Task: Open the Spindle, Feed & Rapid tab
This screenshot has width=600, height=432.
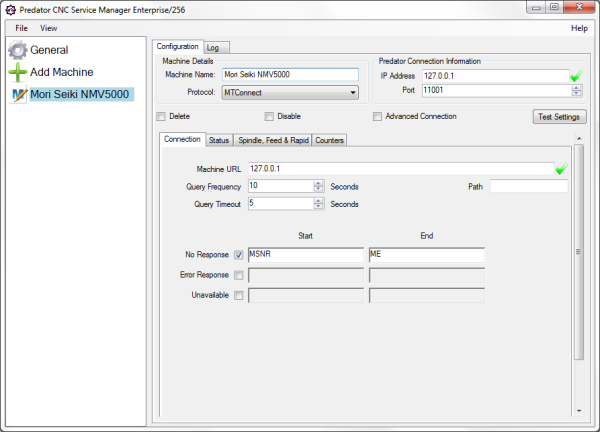Action: [x=273, y=140]
